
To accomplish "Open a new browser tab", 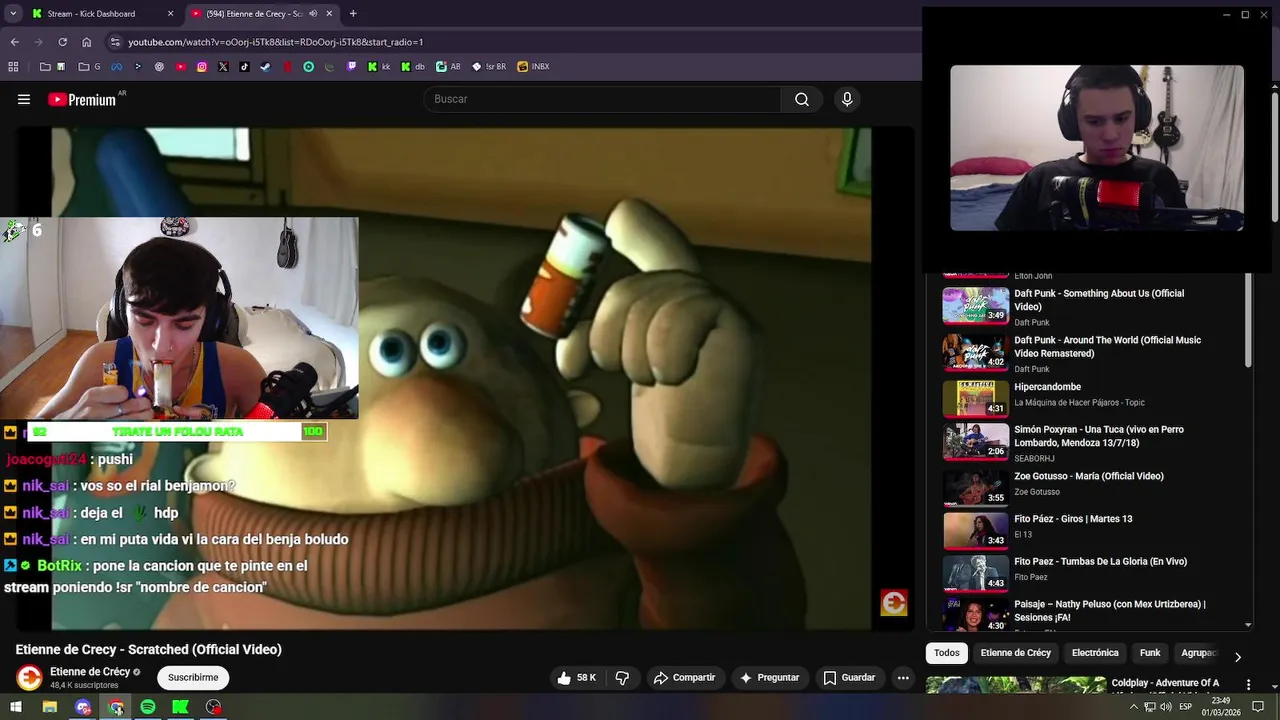I will (353, 14).
